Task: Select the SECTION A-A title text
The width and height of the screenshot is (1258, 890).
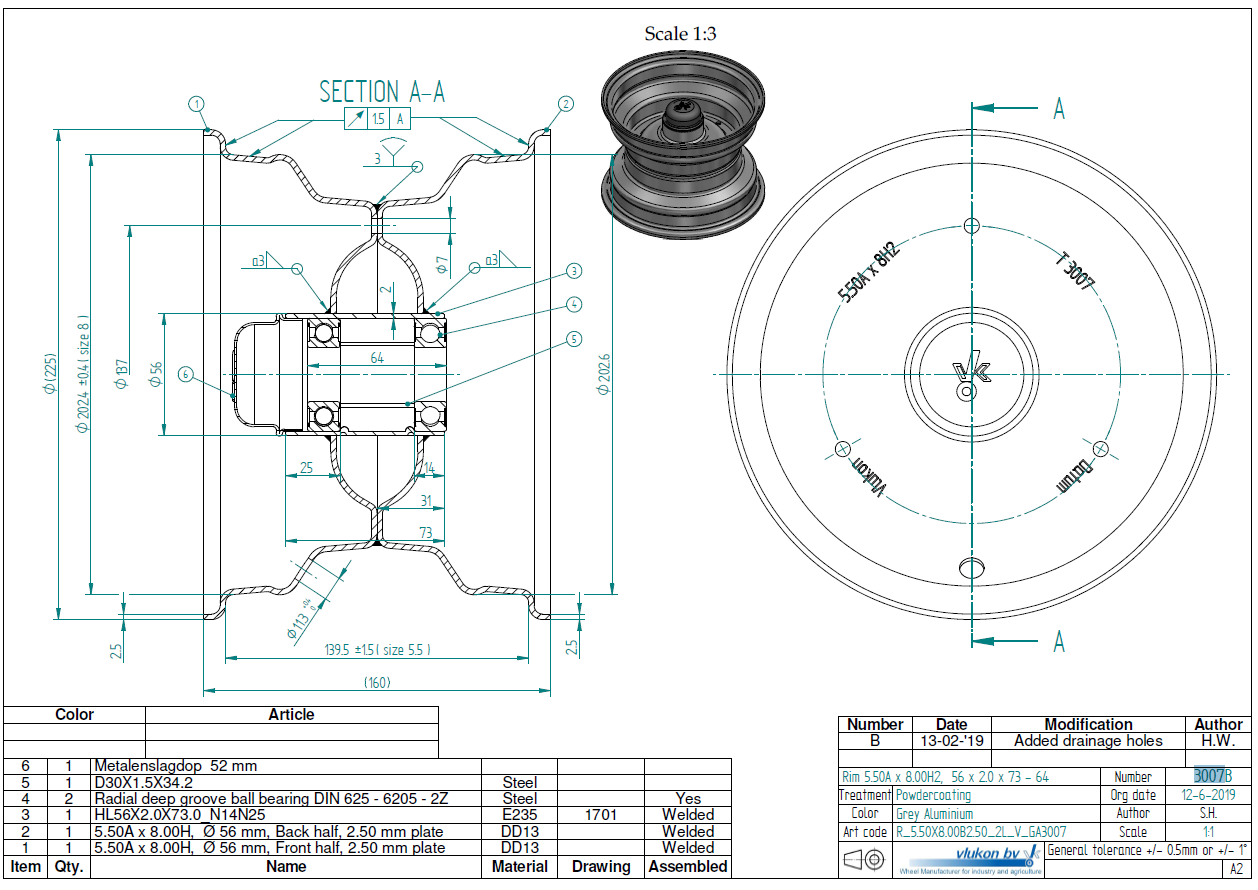Action: click(382, 92)
